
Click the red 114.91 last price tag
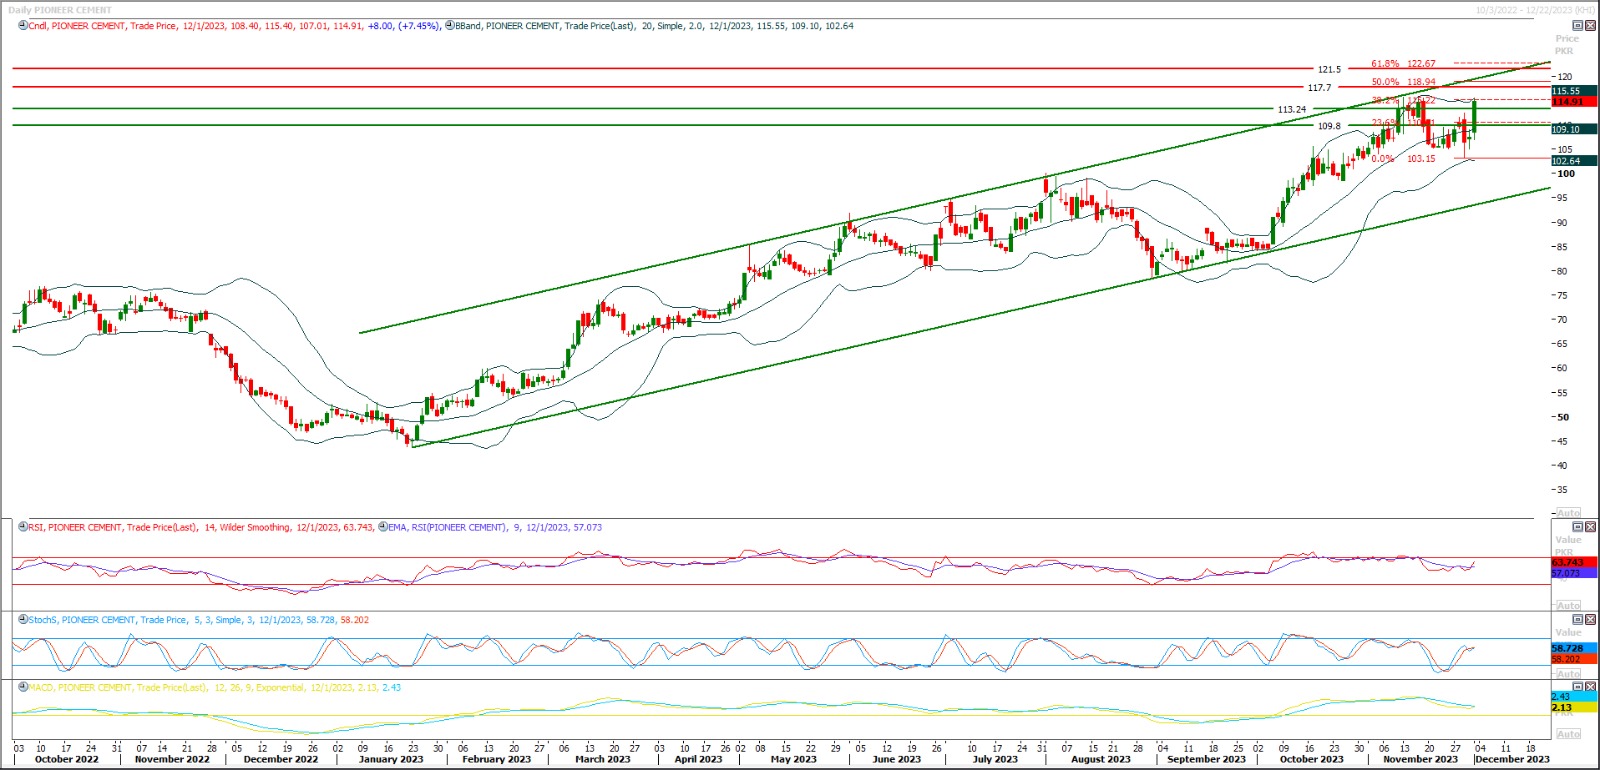1567,102
